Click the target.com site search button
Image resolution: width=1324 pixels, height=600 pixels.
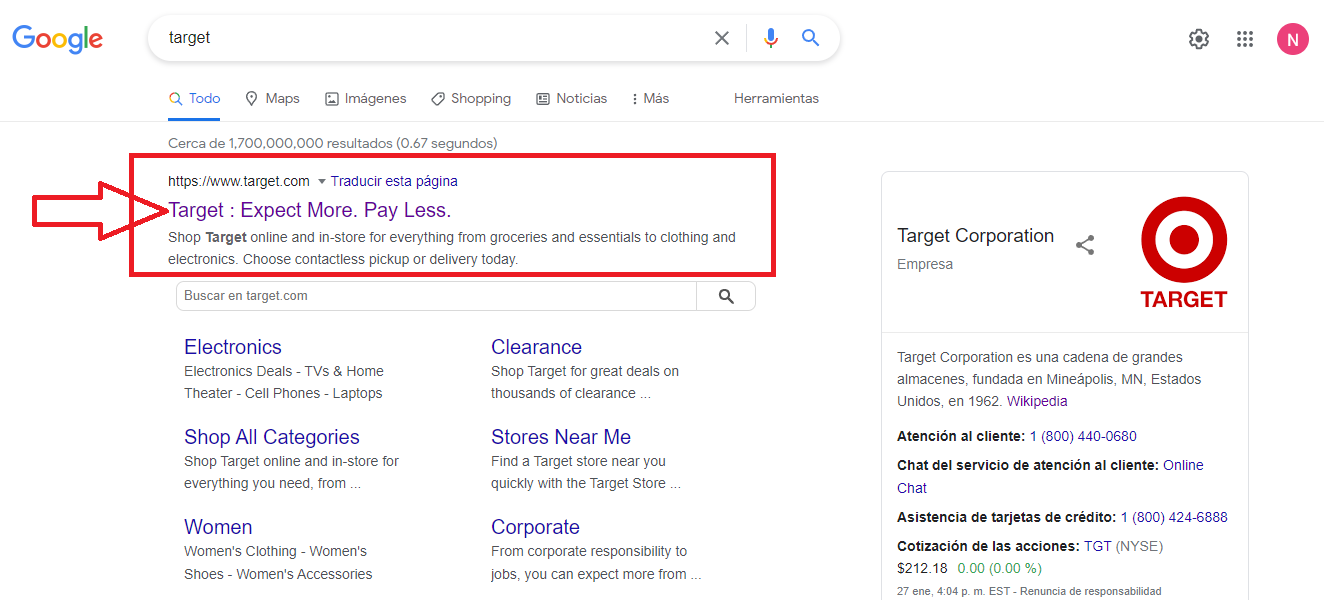tap(726, 296)
